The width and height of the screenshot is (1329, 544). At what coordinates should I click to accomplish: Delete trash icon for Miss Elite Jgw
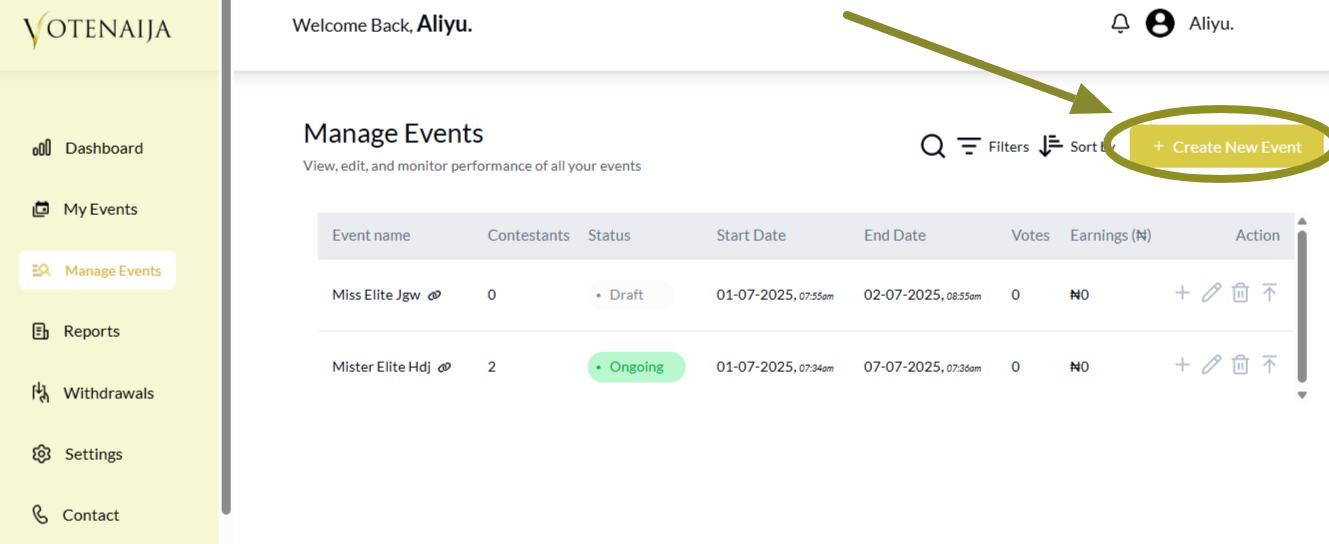[1240, 293]
